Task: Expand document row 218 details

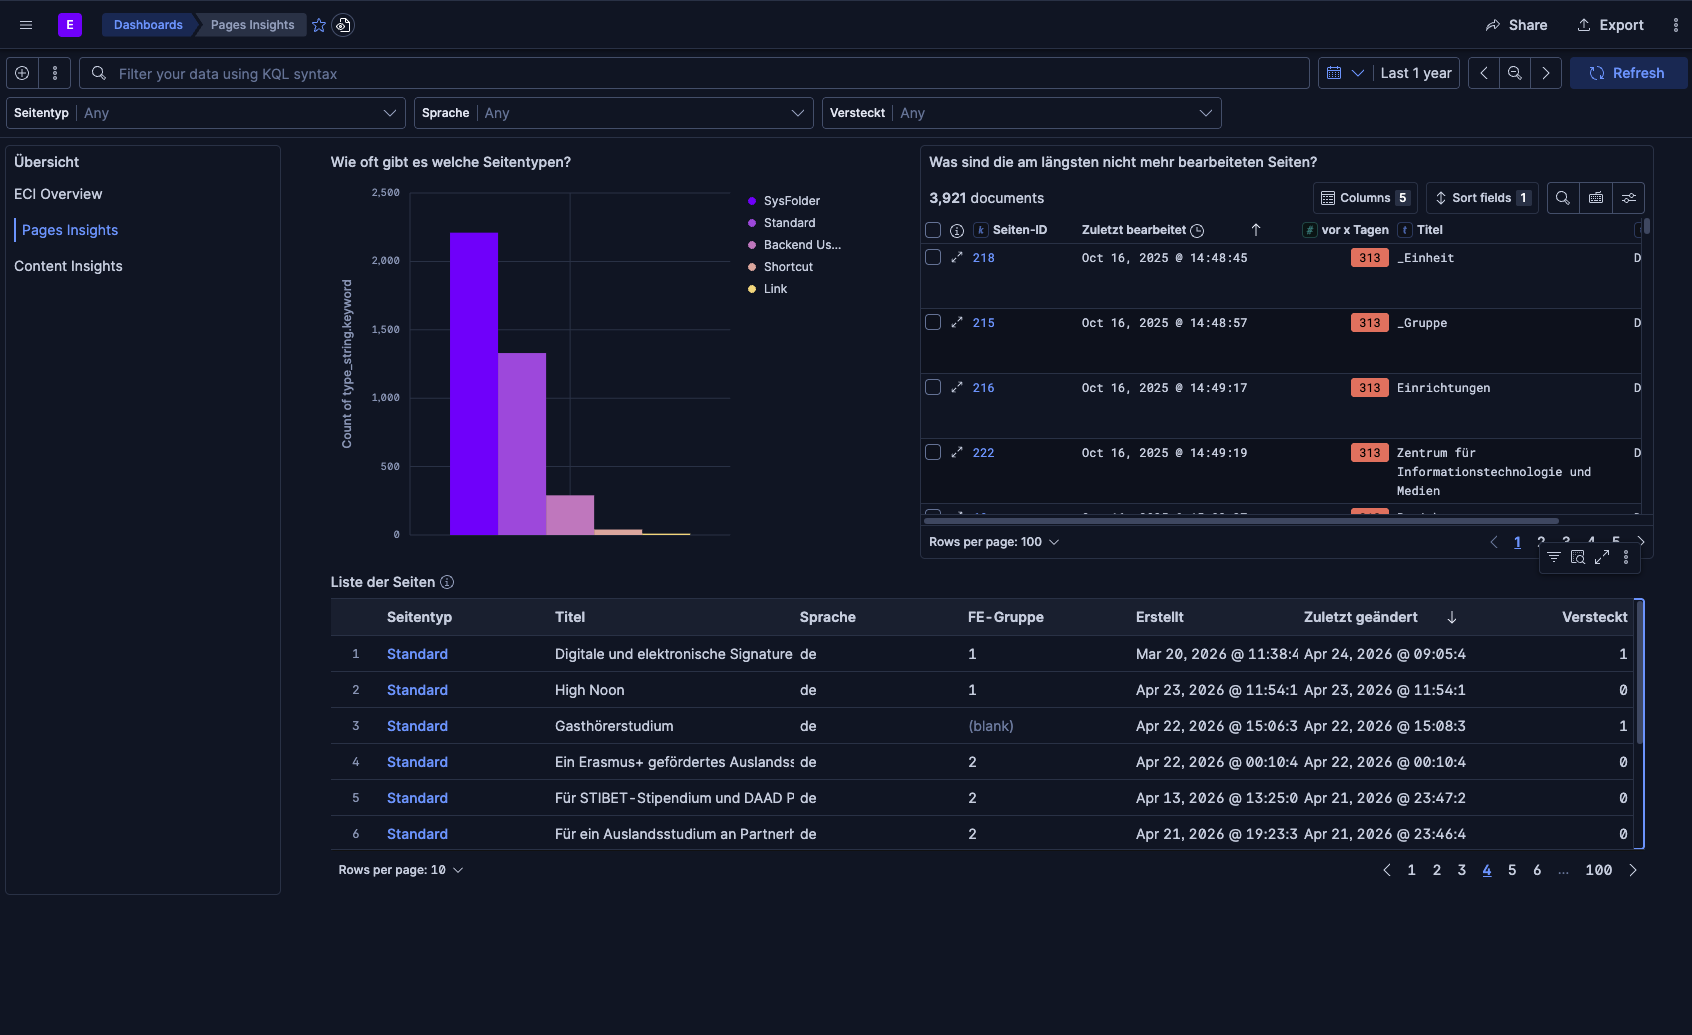Action: point(957,258)
